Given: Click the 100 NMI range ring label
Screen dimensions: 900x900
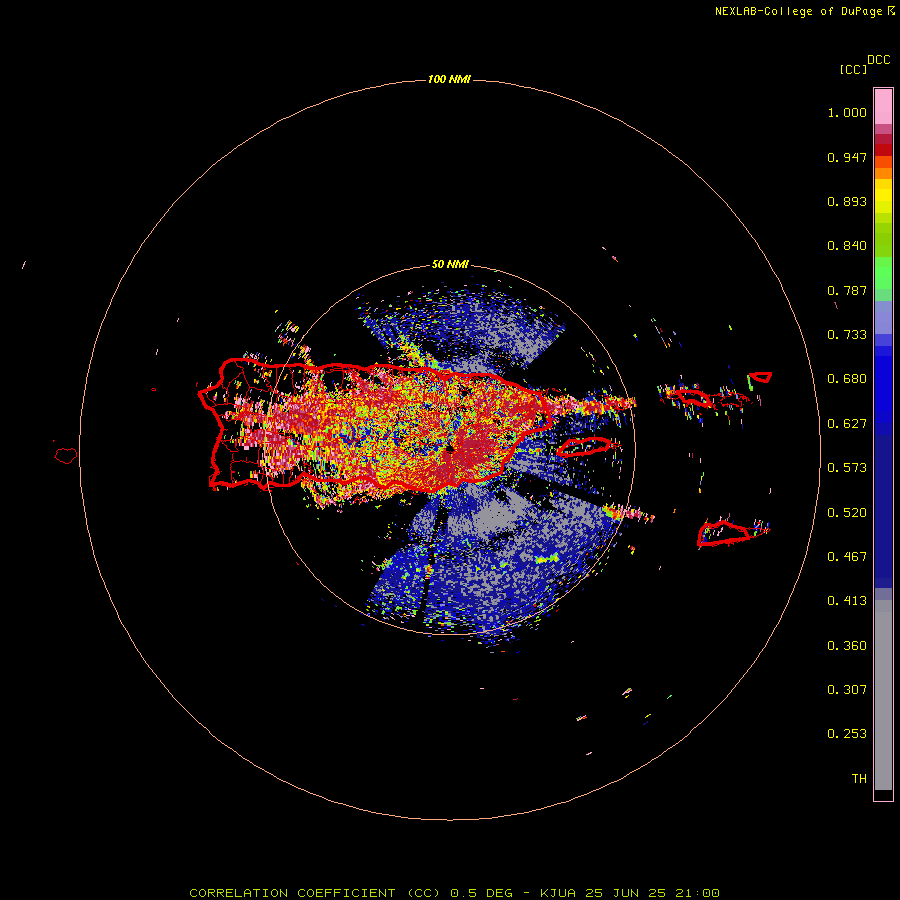Looking at the screenshot, I should 449,79.
